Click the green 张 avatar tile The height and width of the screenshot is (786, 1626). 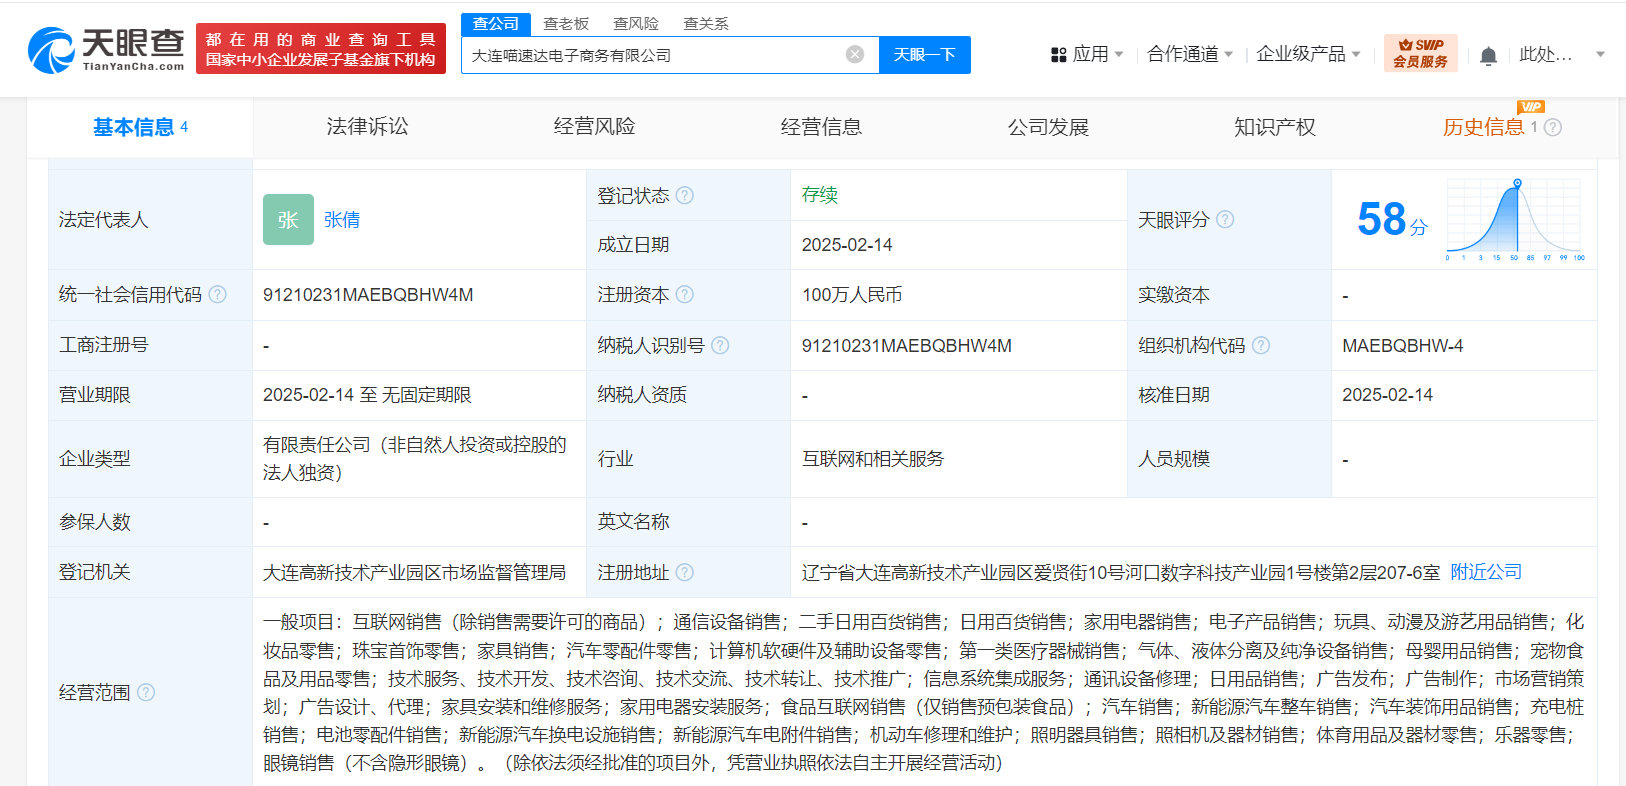[x=288, y=219]
